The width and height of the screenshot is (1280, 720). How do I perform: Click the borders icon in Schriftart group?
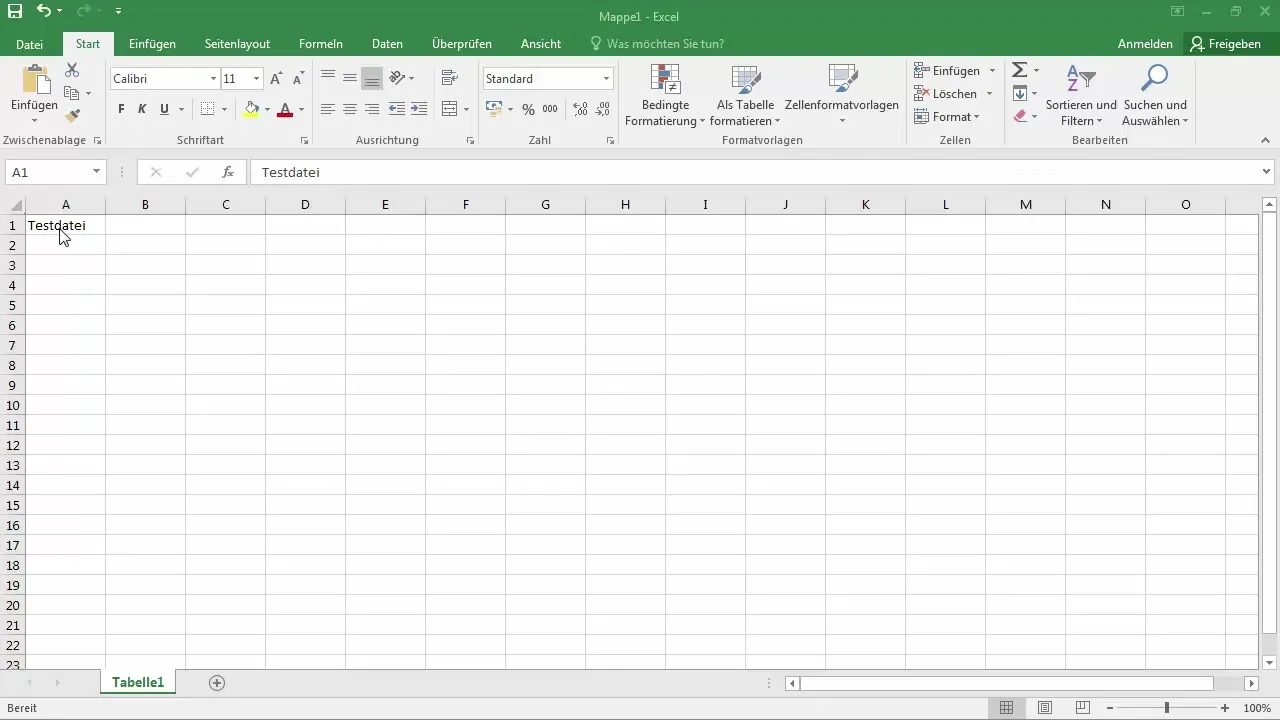tap(208, 109)
